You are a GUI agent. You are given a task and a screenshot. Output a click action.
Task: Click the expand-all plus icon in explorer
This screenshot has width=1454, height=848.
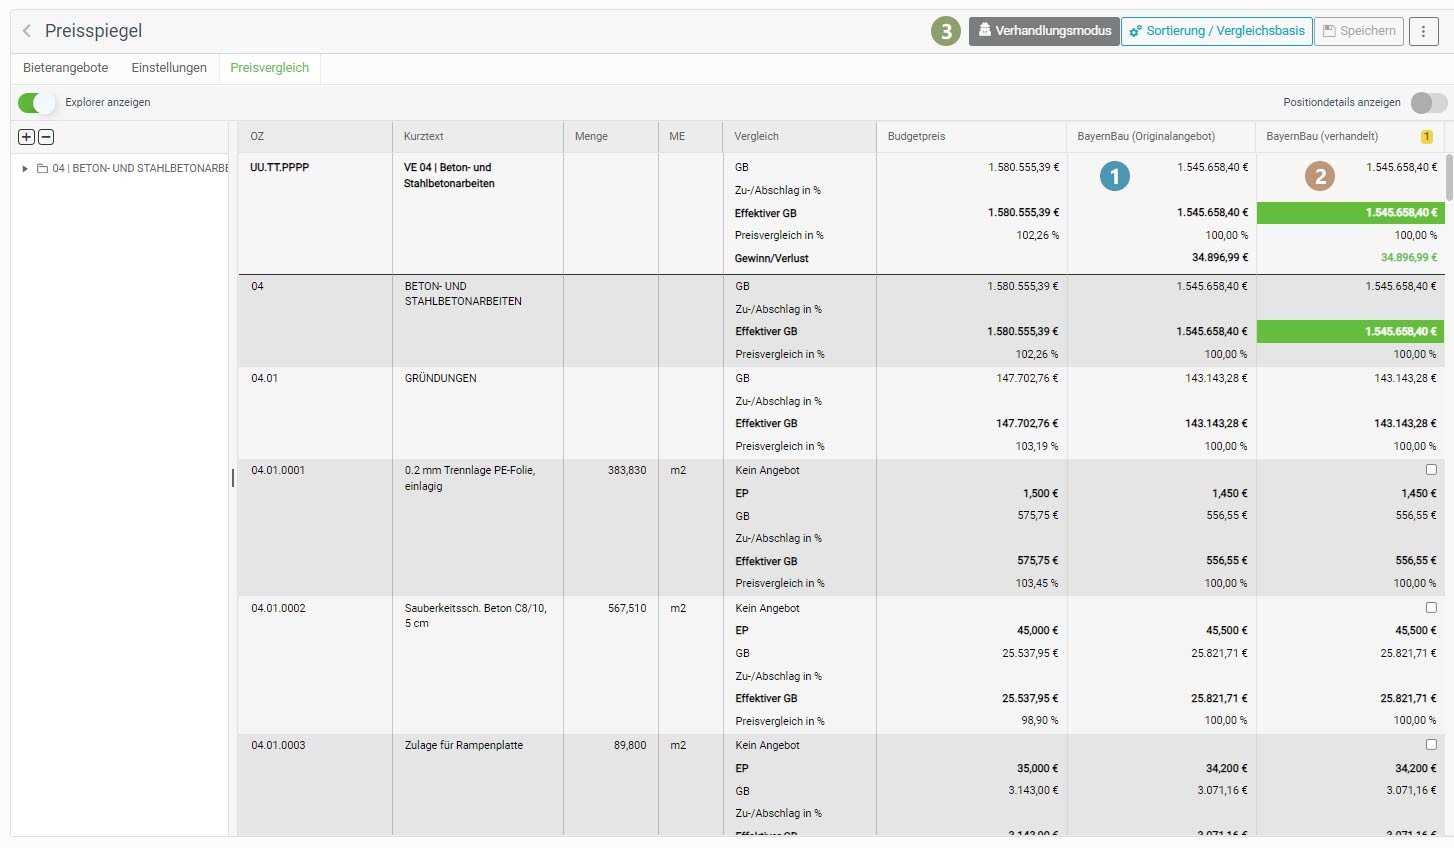27,137
